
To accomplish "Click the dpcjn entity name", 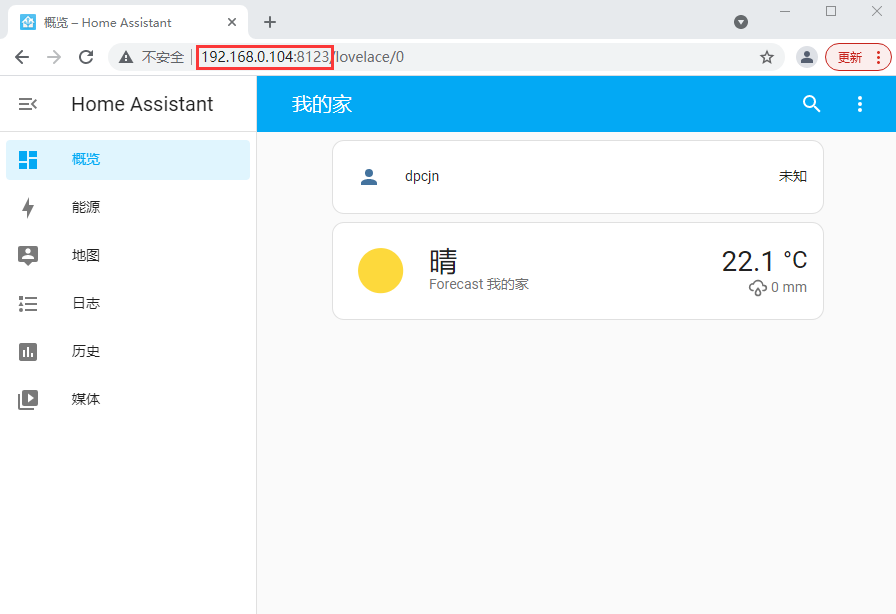I will (x=422, y=177).
